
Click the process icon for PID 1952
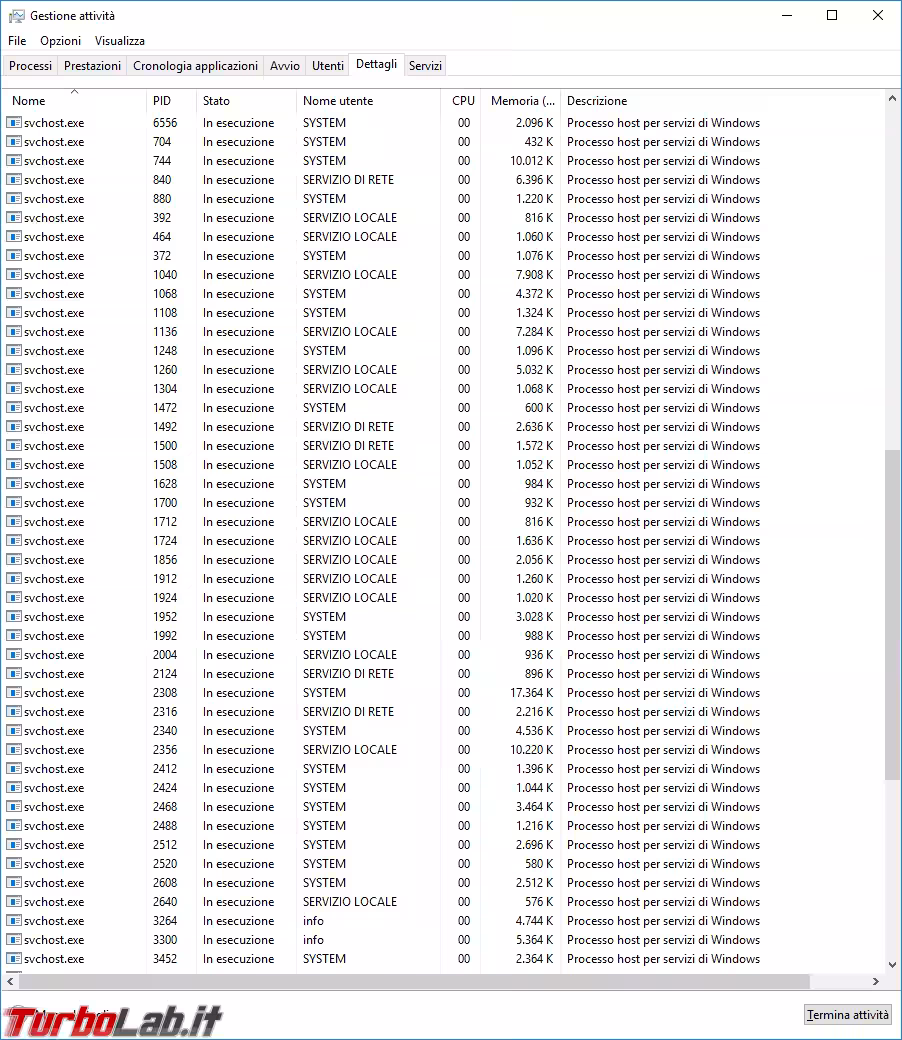(x=14, y=617)
